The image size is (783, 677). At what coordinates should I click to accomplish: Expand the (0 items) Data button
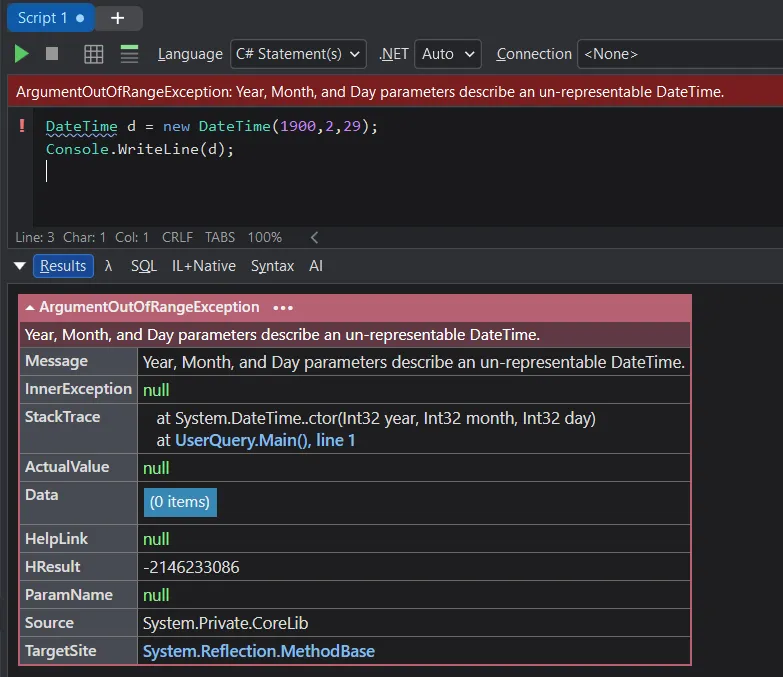180,502
